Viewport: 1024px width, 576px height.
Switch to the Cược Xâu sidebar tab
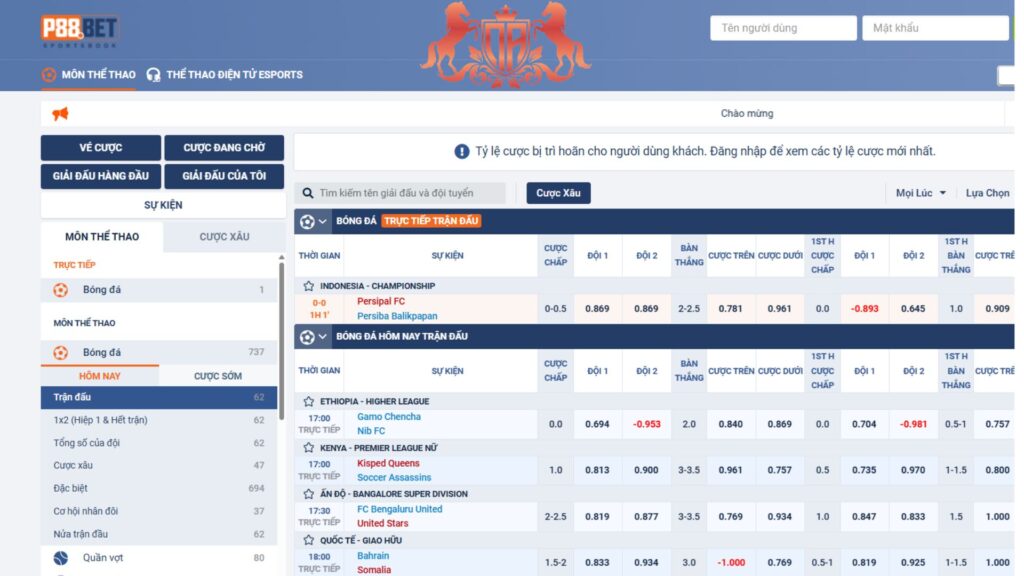point(224,237)
